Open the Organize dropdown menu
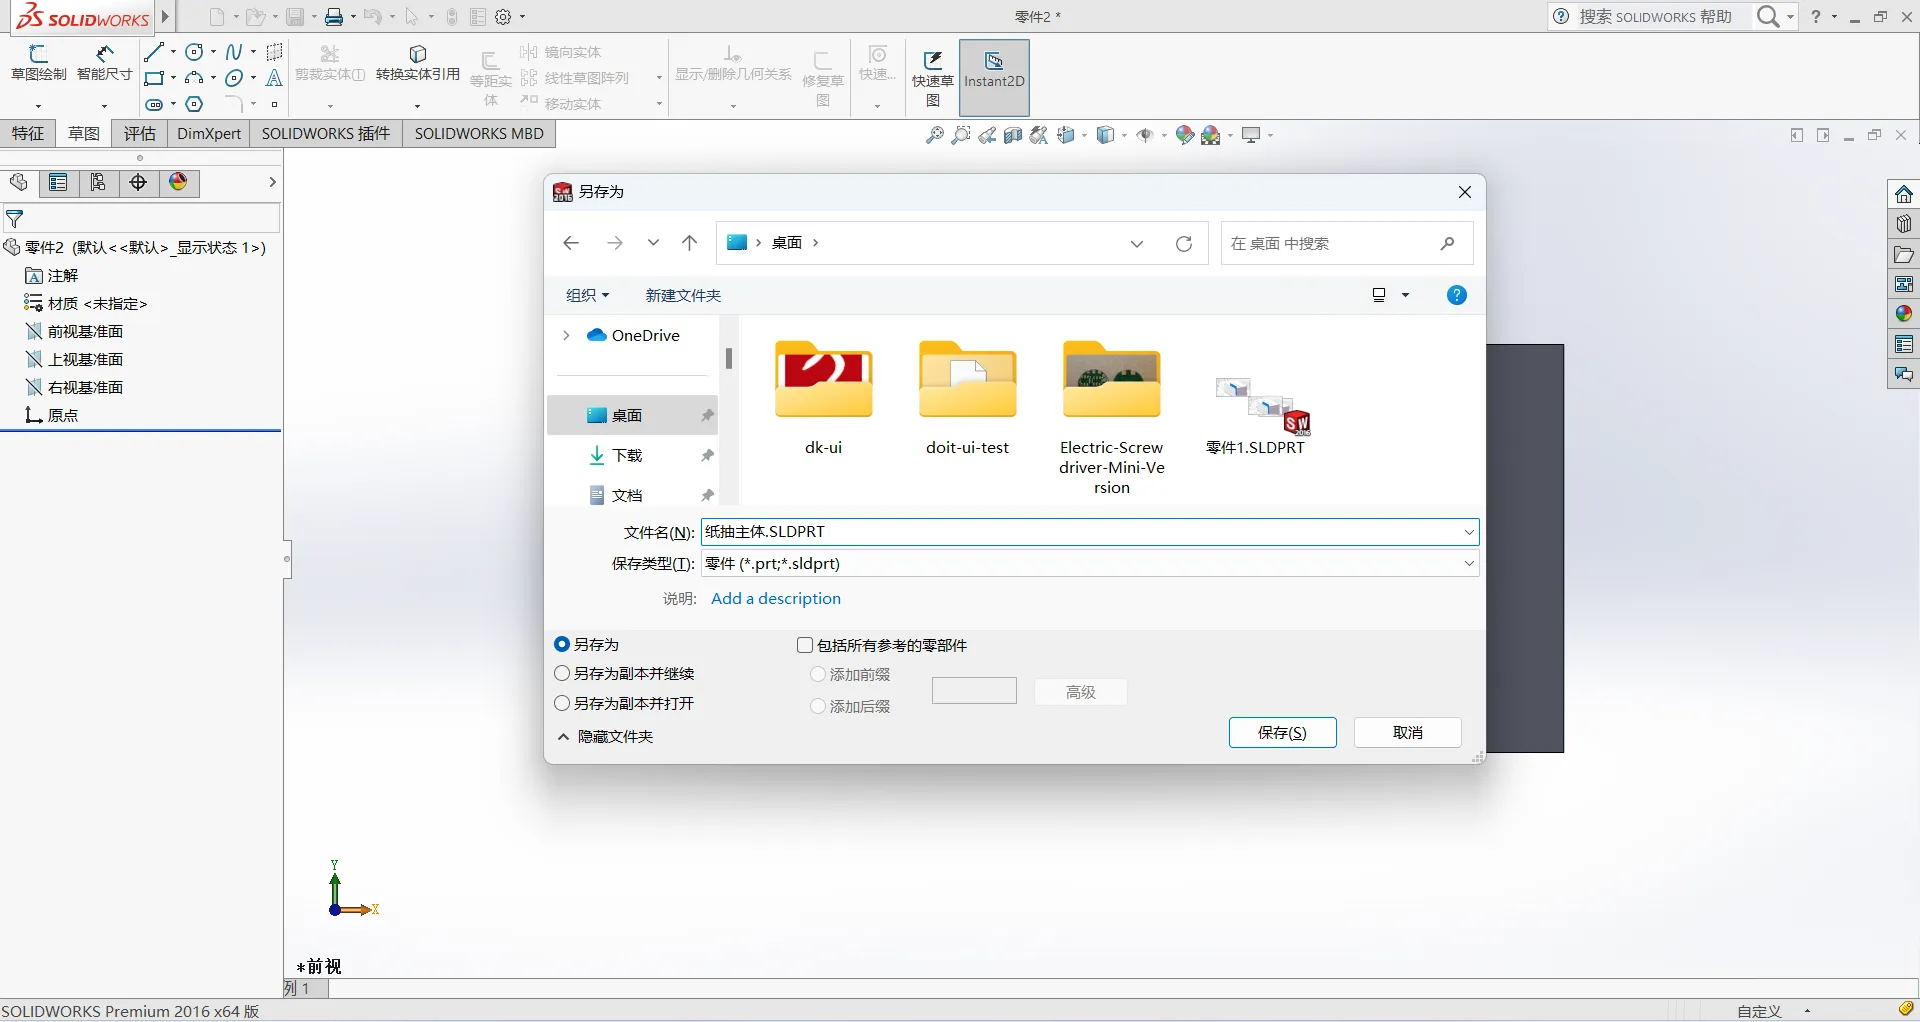The height and width of the screenshot is (1022, 1920). 588,295
